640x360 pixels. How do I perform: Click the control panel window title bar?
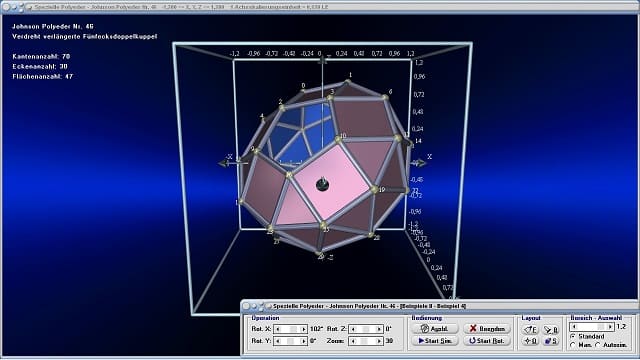click(439, 306)
